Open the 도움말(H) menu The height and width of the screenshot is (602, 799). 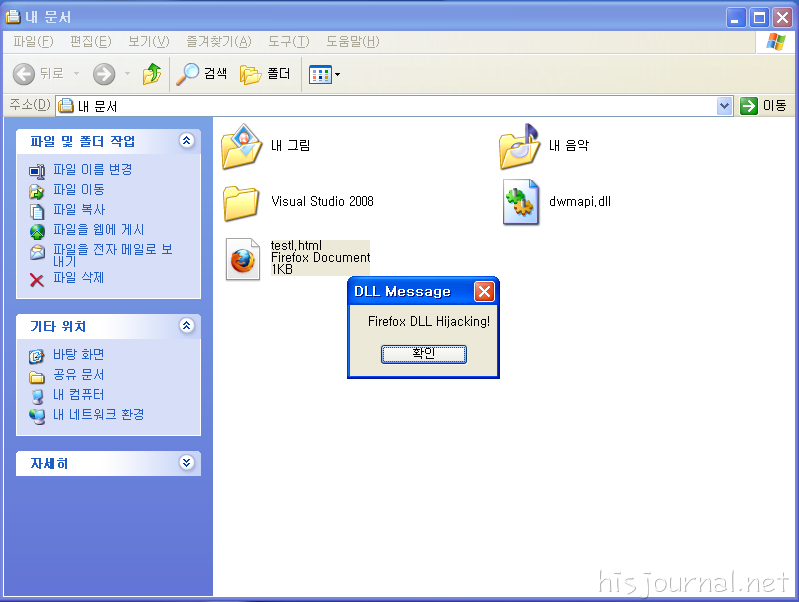pos(353,42)
